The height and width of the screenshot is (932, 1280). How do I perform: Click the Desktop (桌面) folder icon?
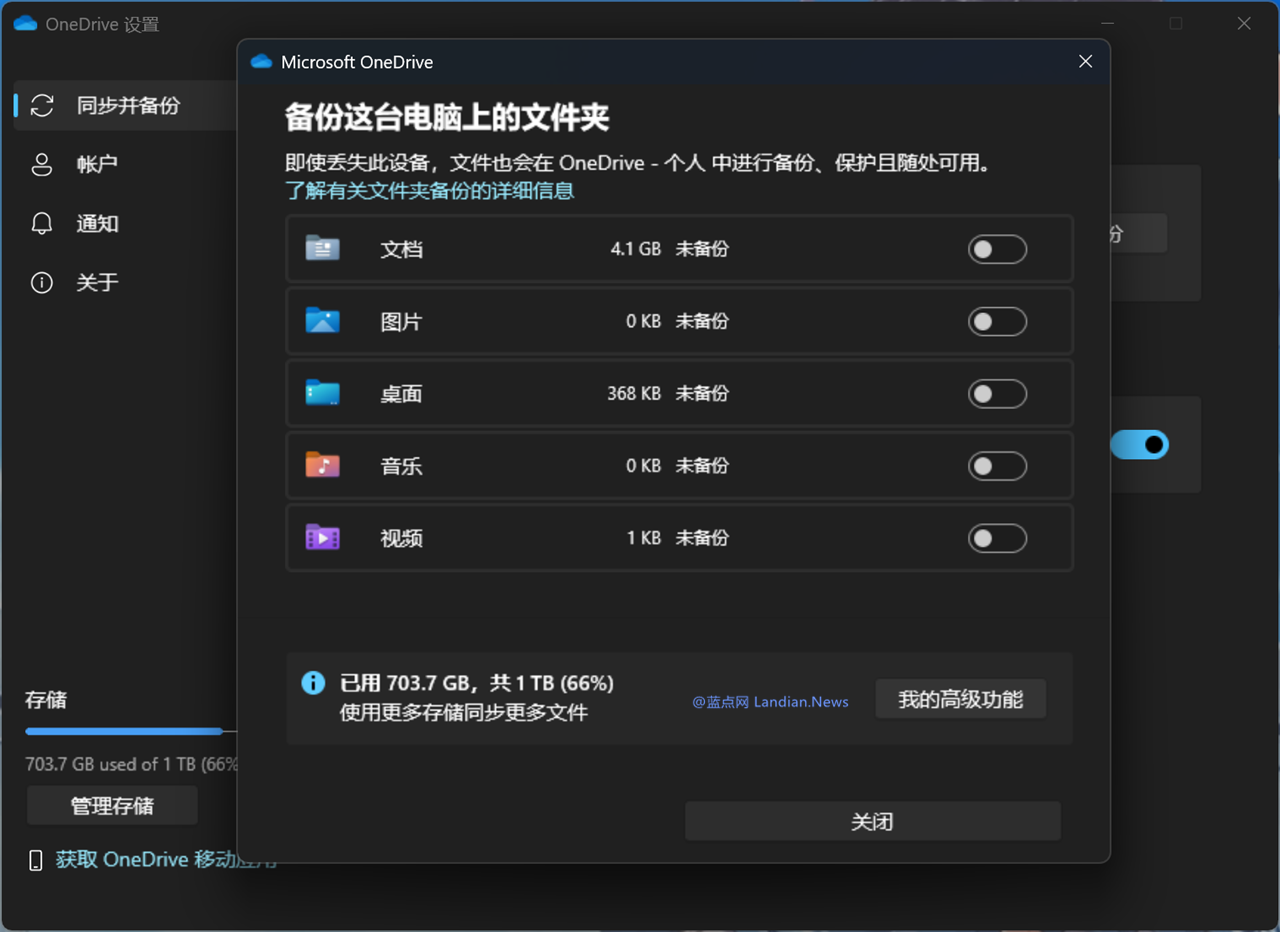pos(322,392)
